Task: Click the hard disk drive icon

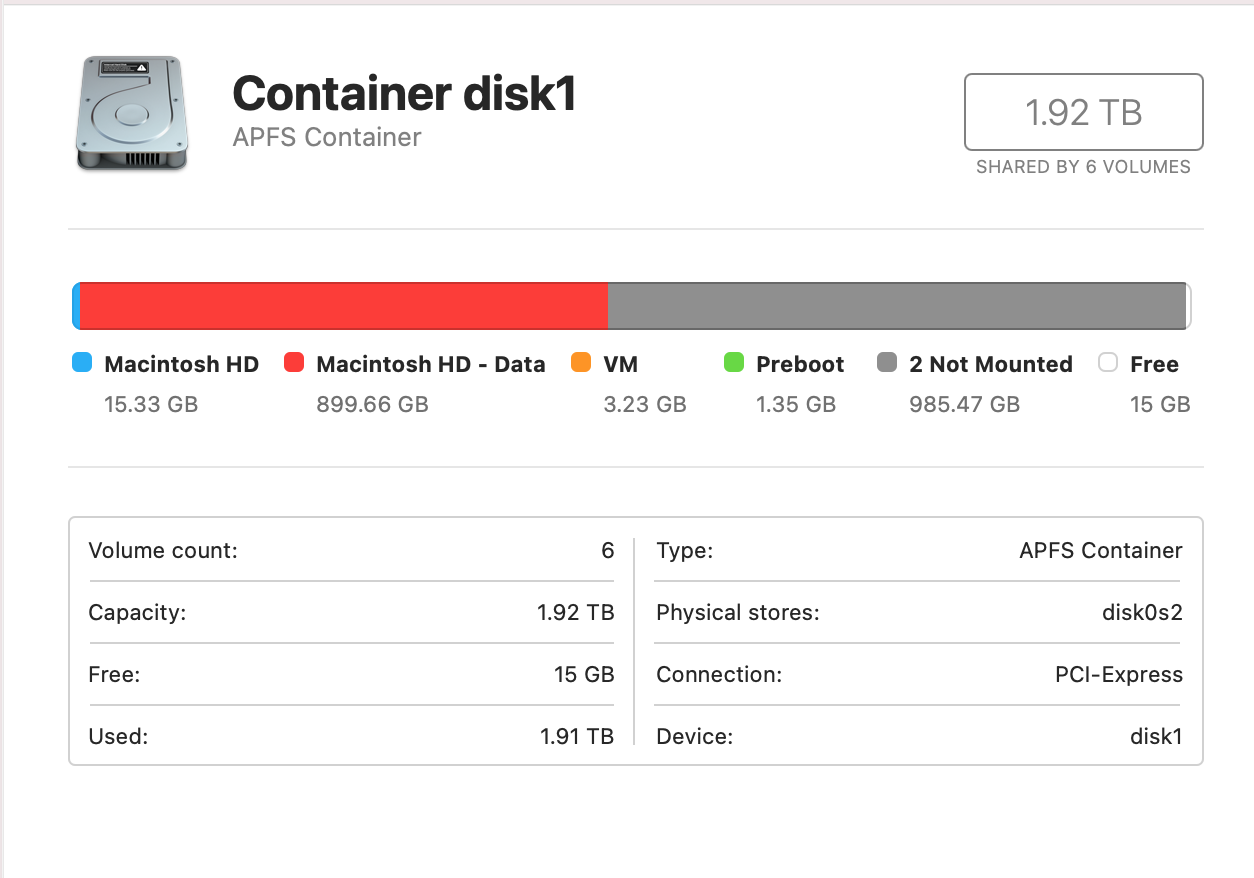Action: point(131,113)
